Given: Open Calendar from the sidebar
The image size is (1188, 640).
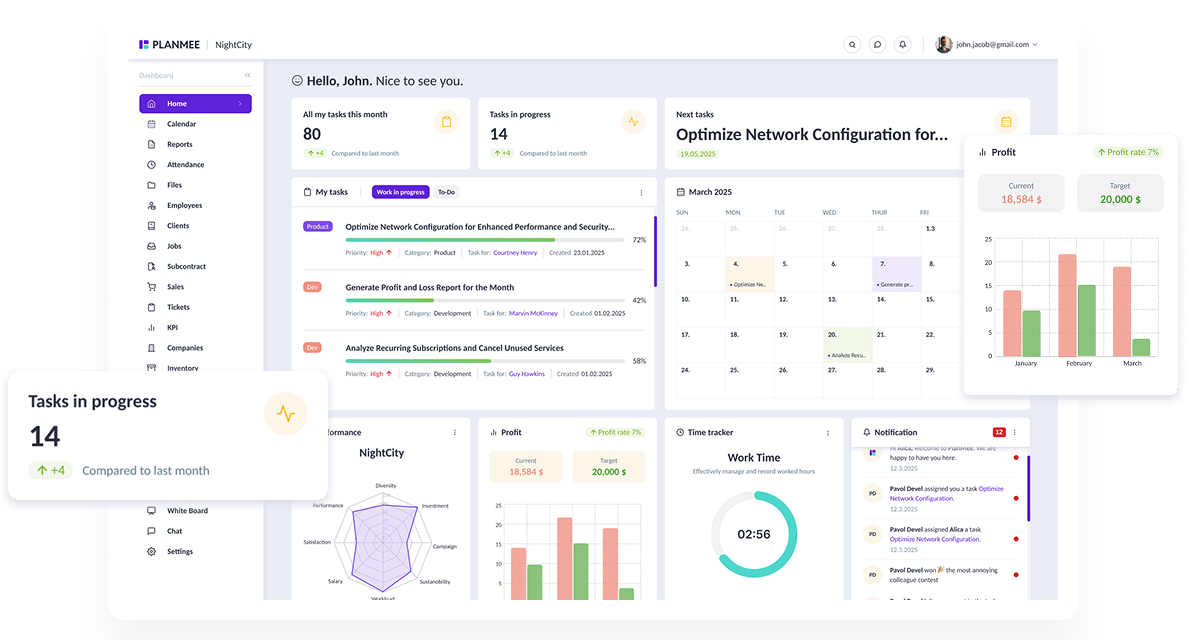Looking at the screenshot, I should pyautogui.click(x=181, y=124).
